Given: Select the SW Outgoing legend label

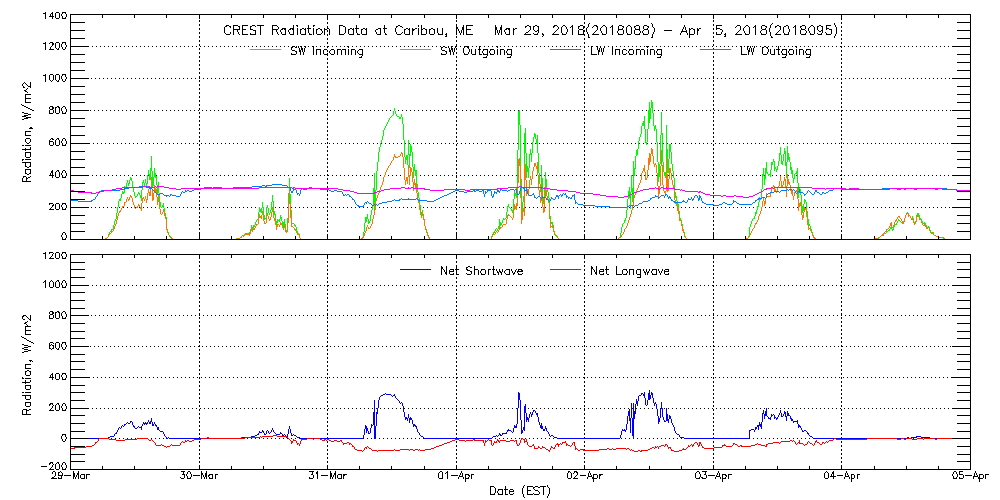Looking at the screenshot, I should point(476,51).
